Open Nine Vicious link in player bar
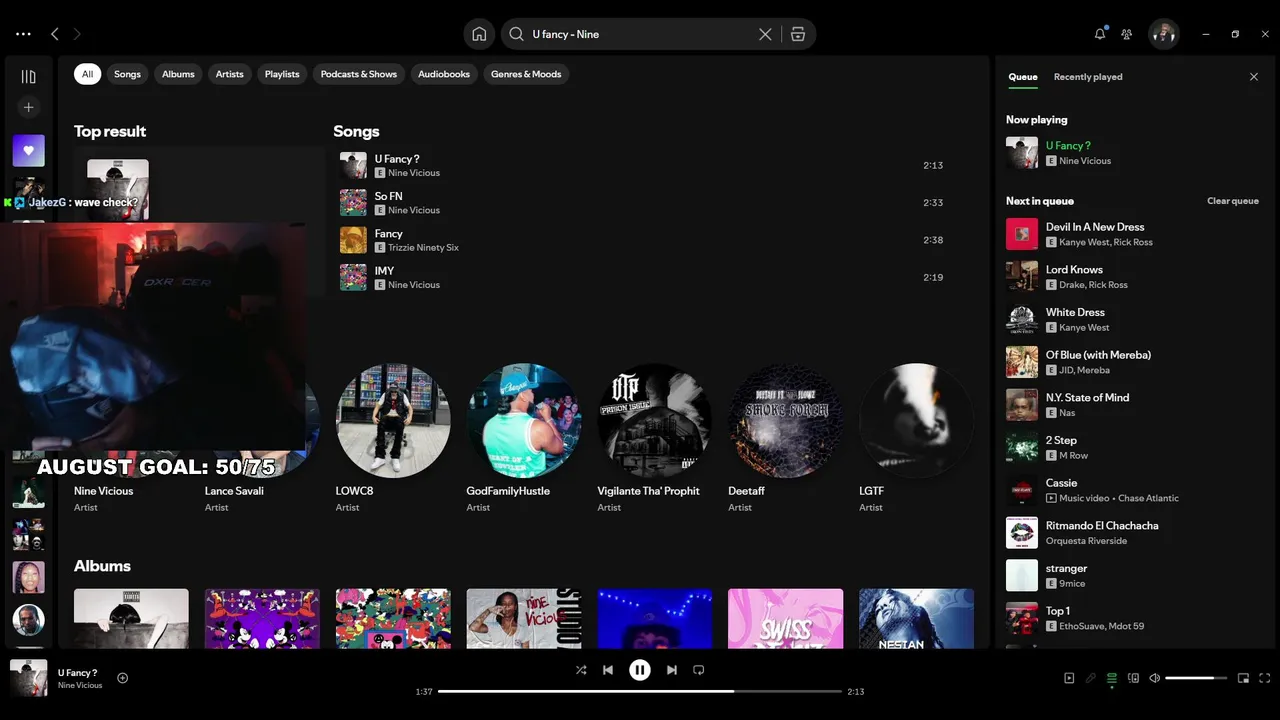 pyautogui.click(x=80, y=686)
